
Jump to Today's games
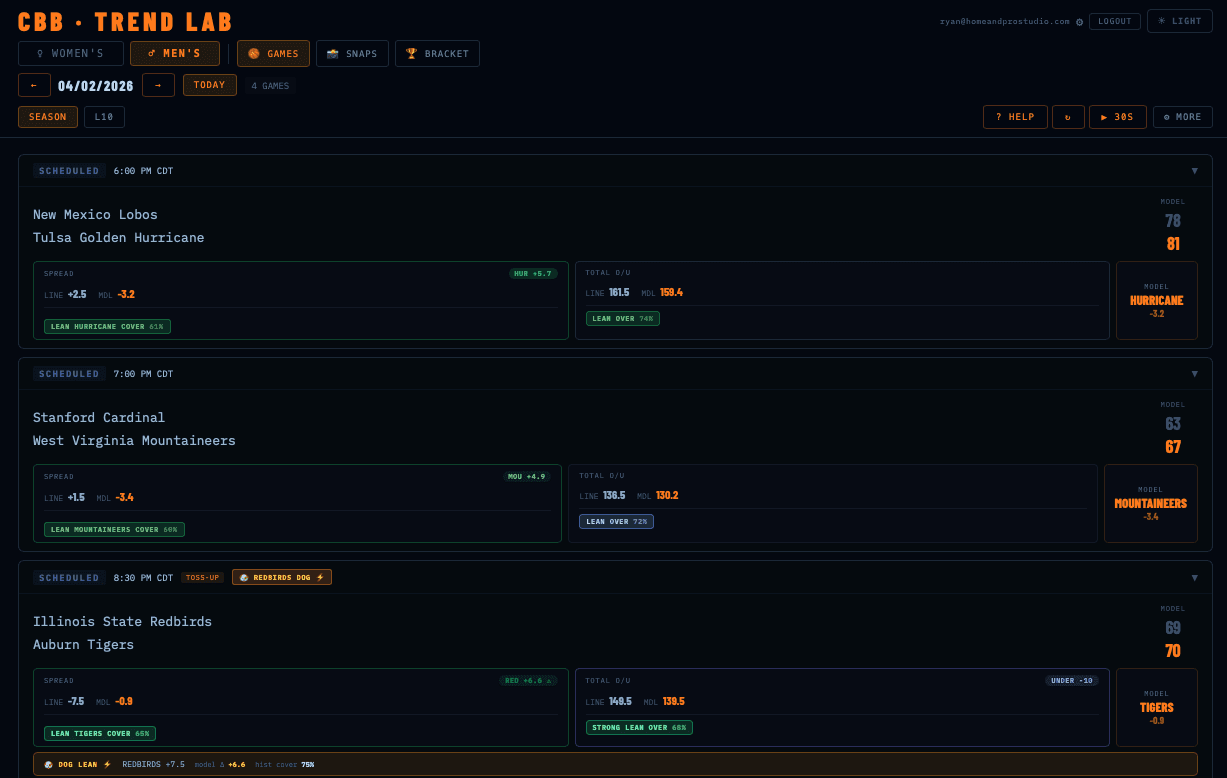click(x=210, y=85)
